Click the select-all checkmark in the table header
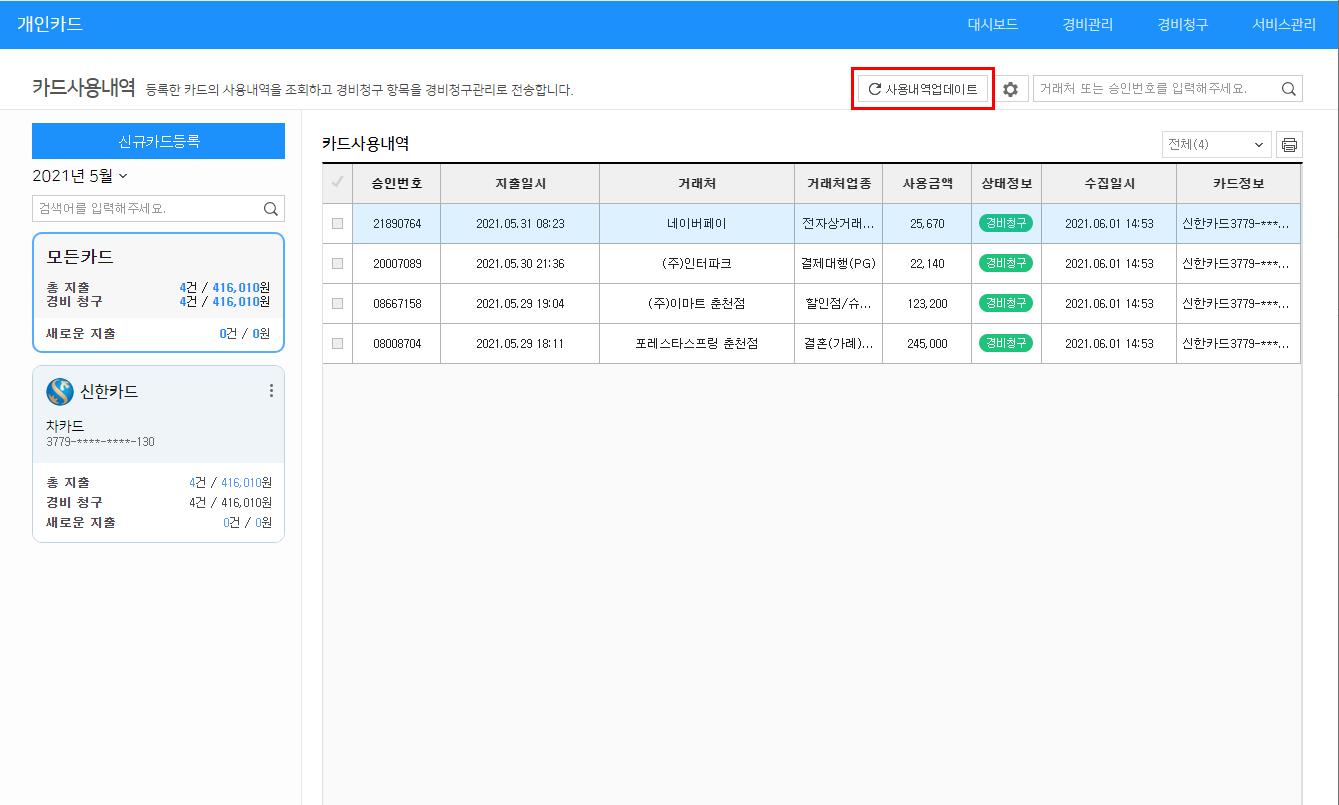This screenshot has height=805, width=1339. click(x=337, y=183)
